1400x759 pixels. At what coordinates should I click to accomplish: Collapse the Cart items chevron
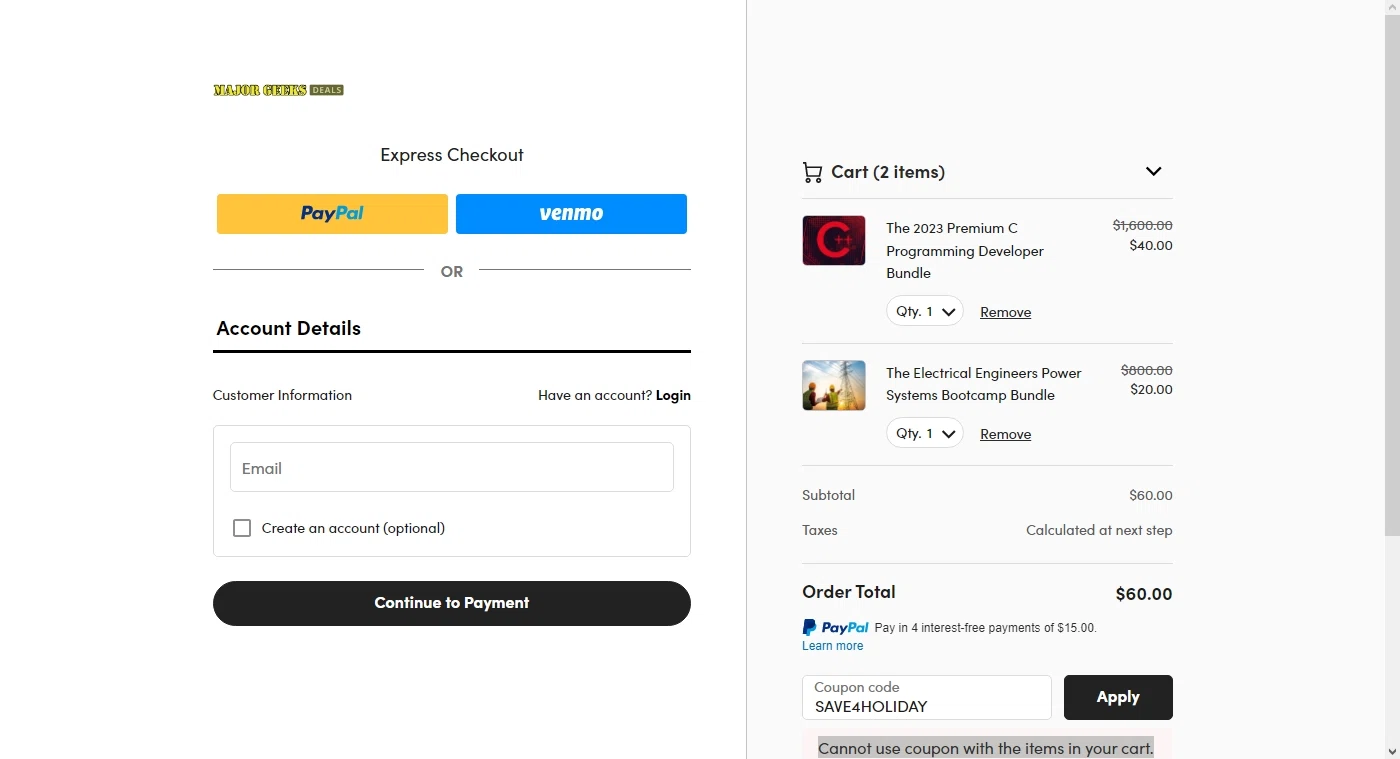[1153, 171]
